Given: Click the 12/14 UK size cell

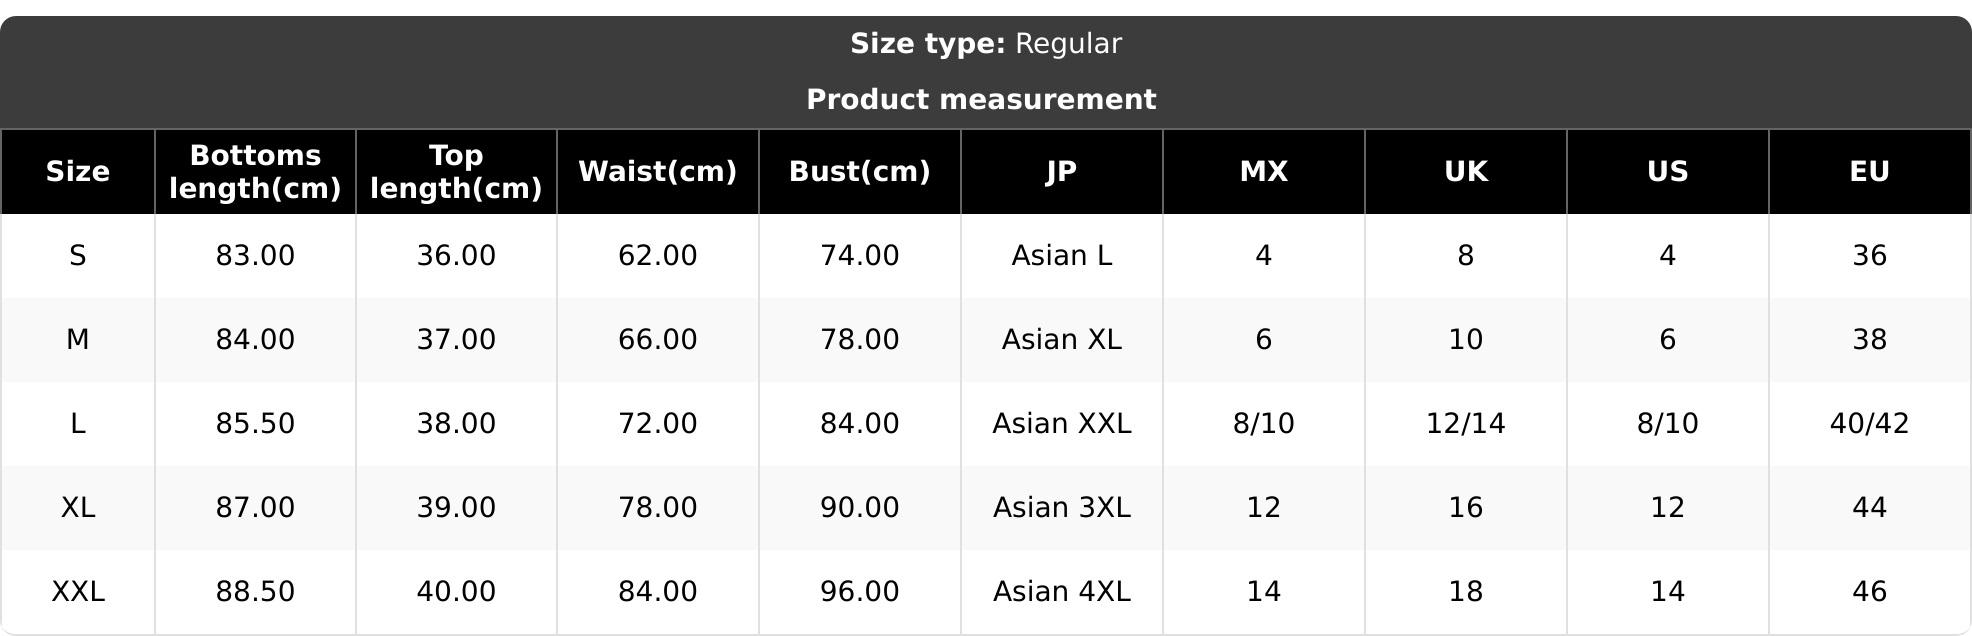Looking at the screenshot, I should tap(1466, 424).
